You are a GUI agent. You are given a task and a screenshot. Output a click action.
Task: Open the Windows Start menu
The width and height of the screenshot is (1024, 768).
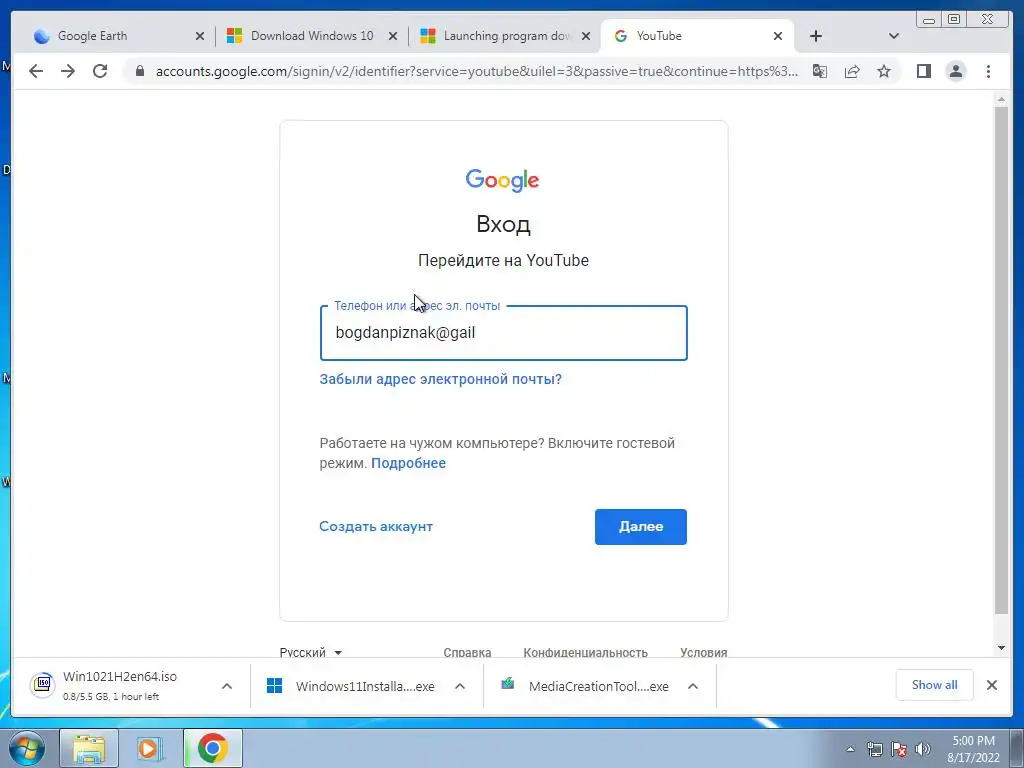pos(27,748)
